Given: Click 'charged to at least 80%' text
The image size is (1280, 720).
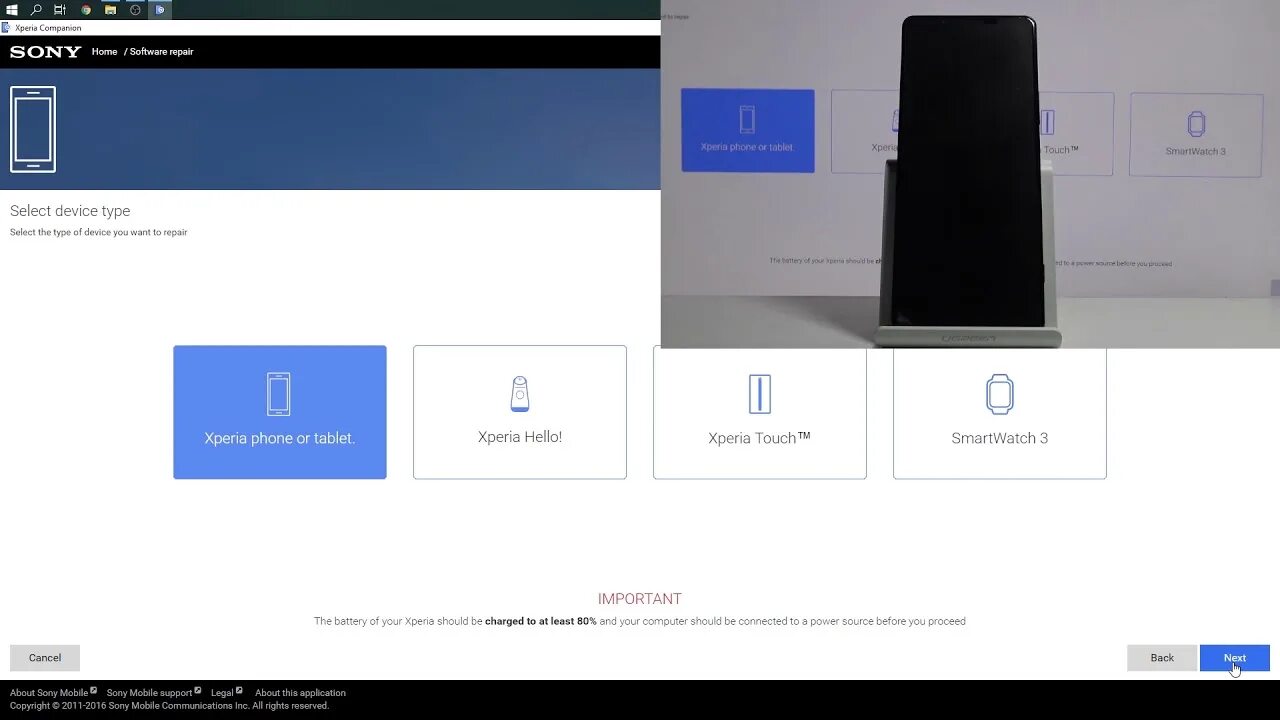Looking at the screenshot, I should pyautogui.click(x=541, y=621).
